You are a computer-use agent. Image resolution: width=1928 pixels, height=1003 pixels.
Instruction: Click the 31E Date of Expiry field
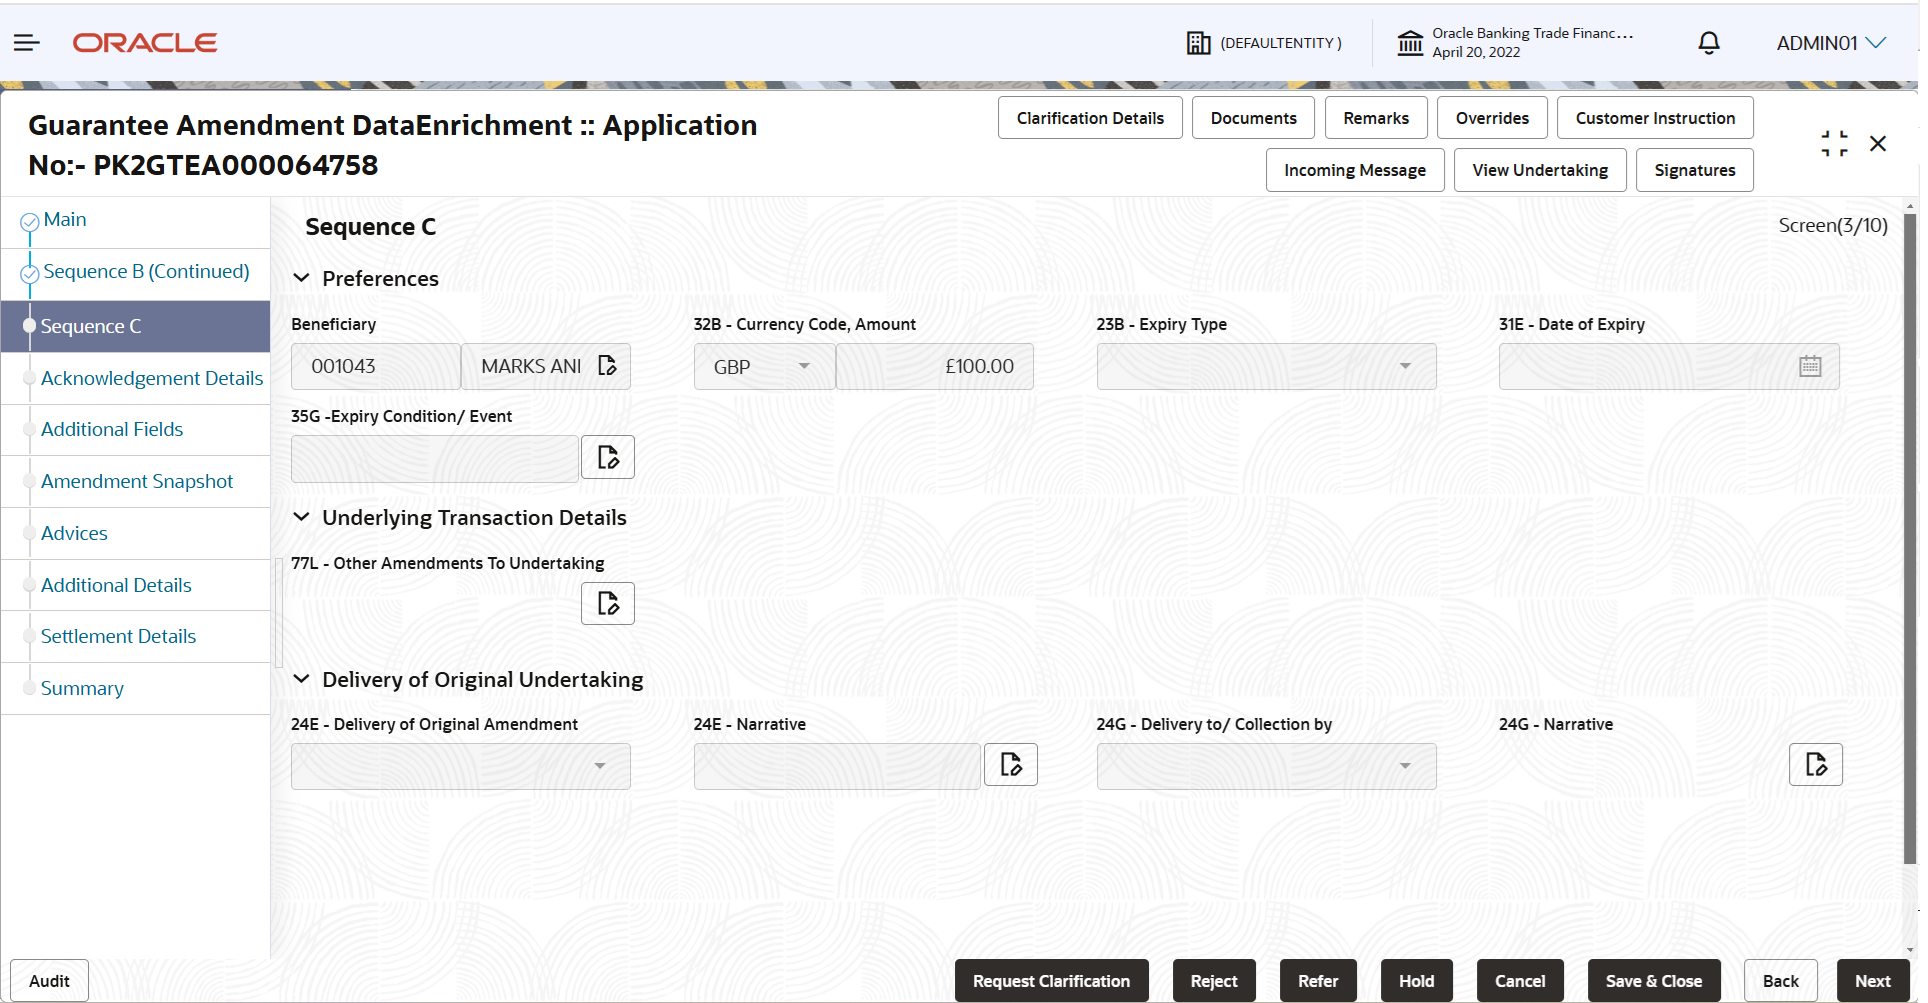click(x=1668, y=367)
